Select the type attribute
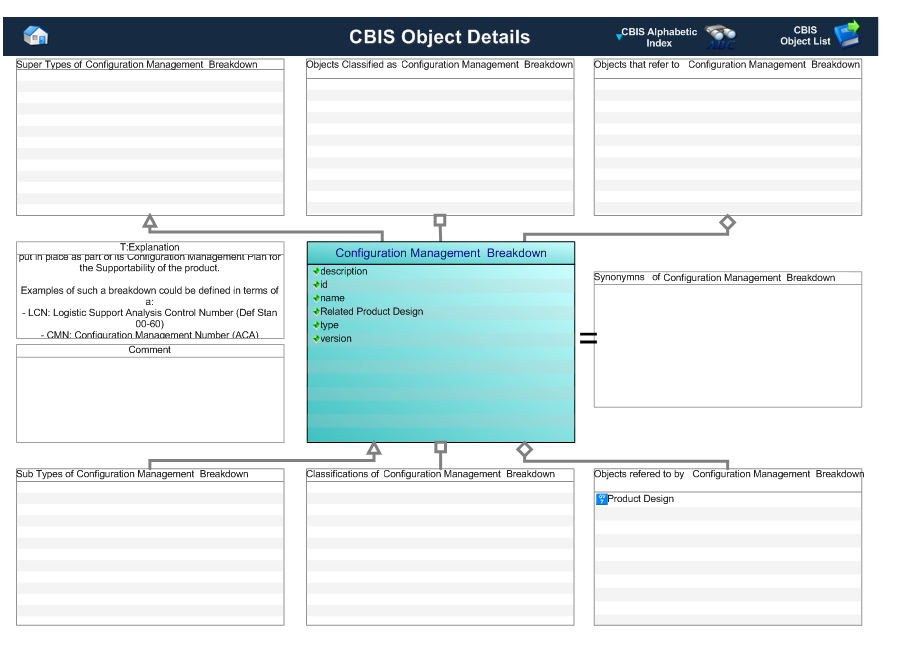This screenshot has height=653, width=917. point(329,325)
